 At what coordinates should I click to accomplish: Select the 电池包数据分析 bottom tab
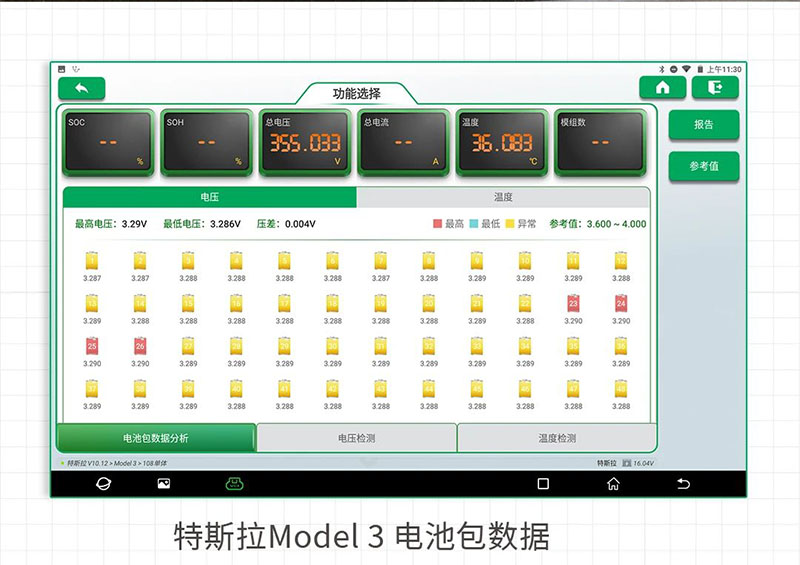(x=156, y=438)
